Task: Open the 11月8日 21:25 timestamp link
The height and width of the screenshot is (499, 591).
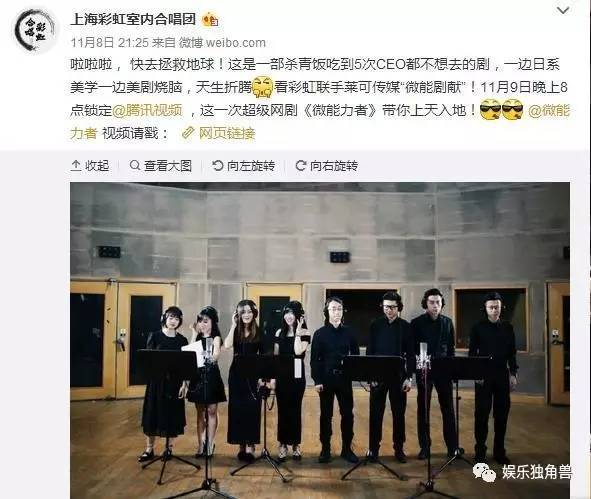Action: coord(110,43)
